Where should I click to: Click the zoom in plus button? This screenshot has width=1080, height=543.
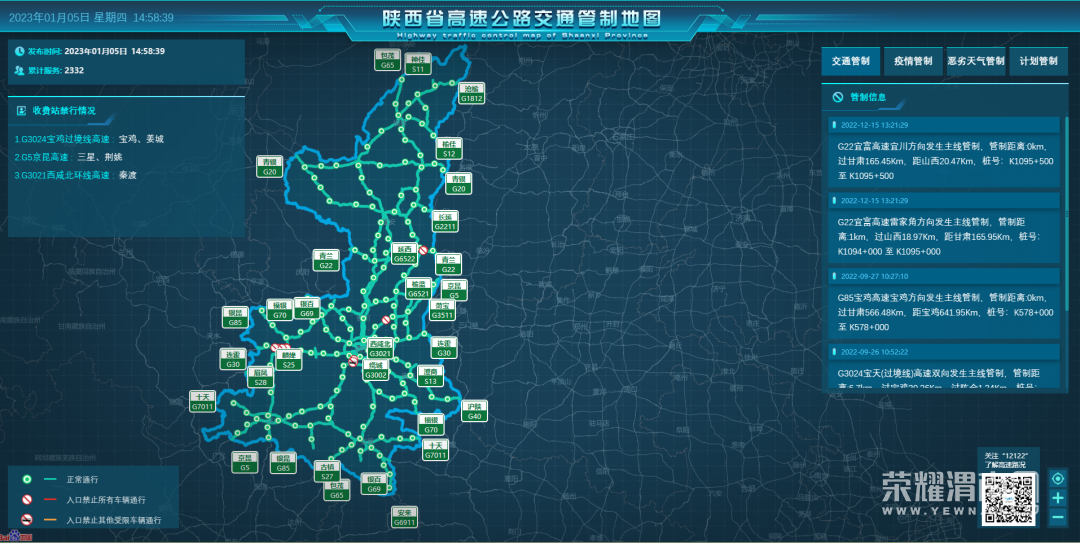[x=1058, y=498]
